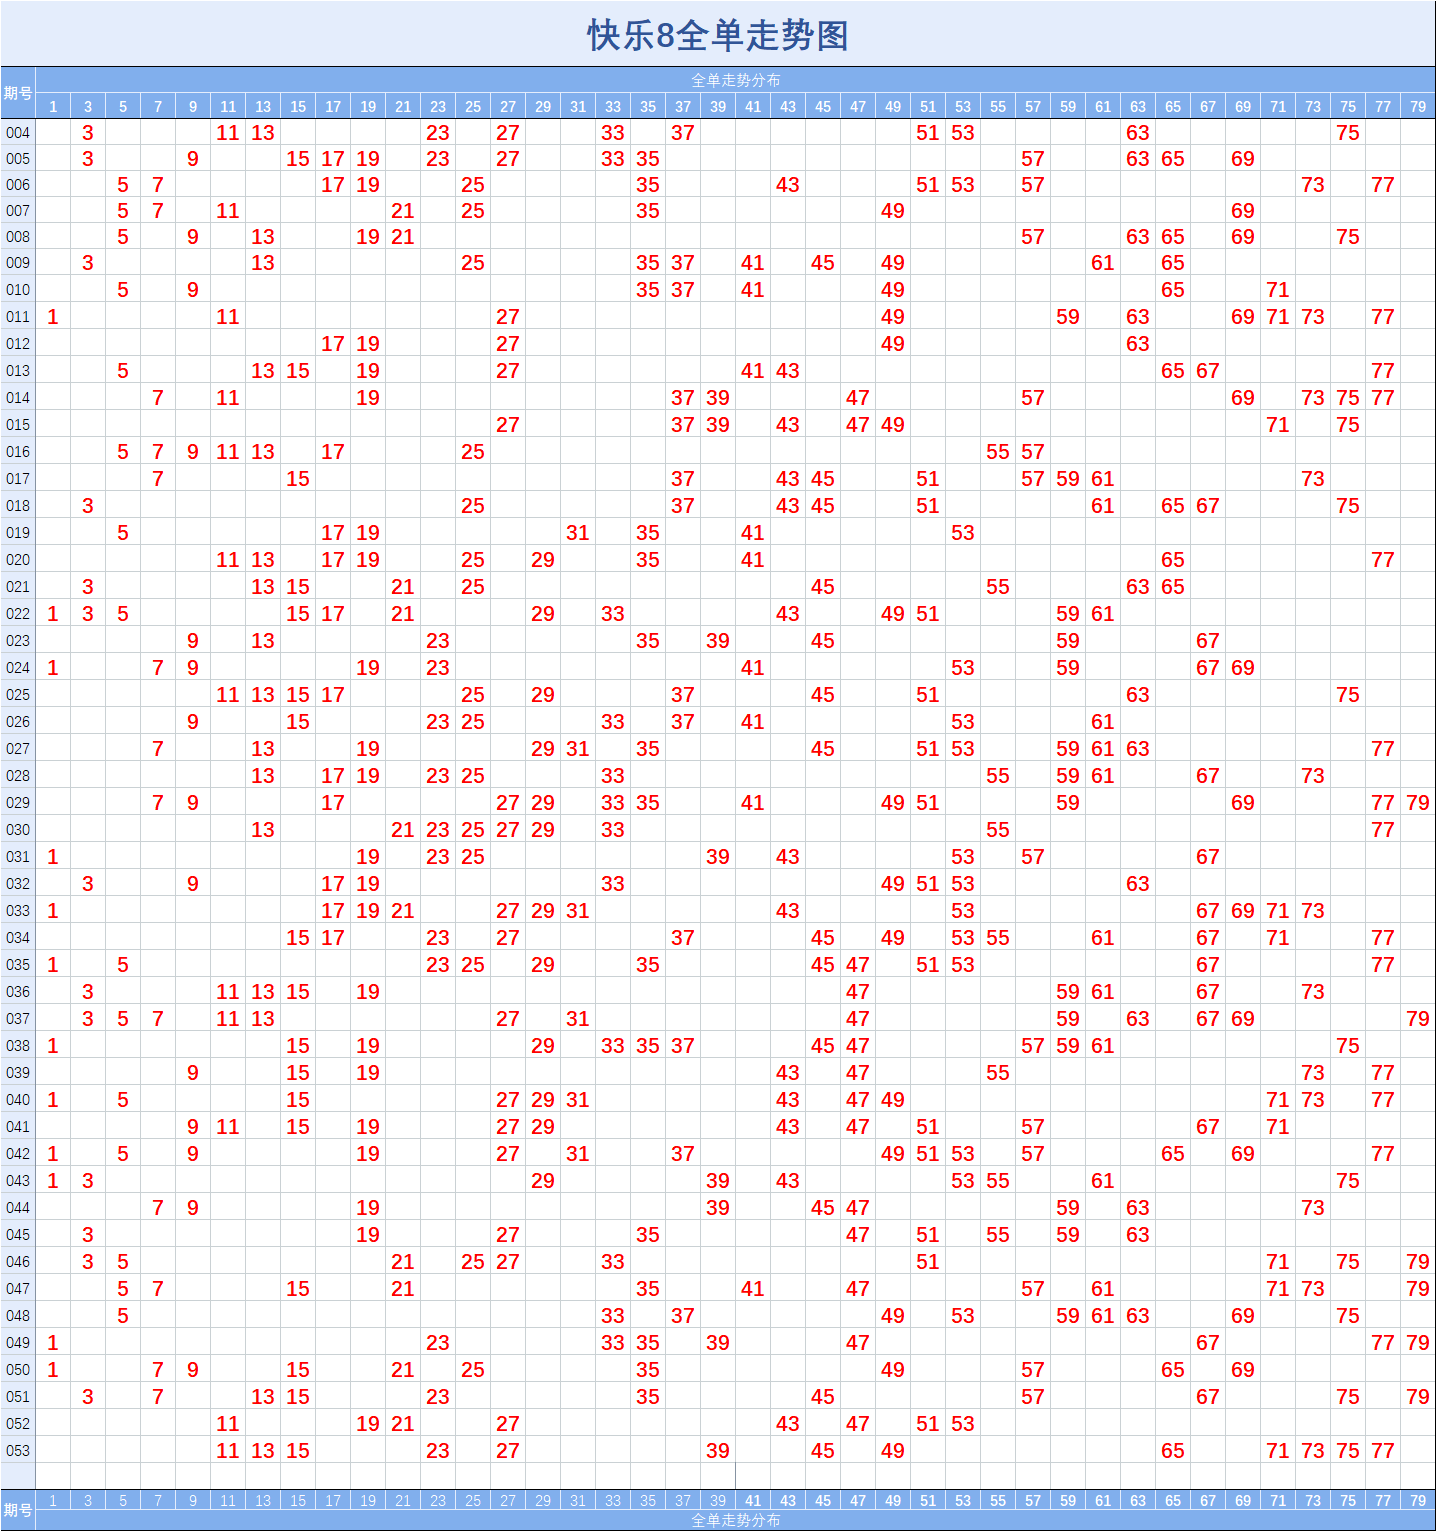
Task: Click number 45 in issue 027 row
Action: [823, 748]
